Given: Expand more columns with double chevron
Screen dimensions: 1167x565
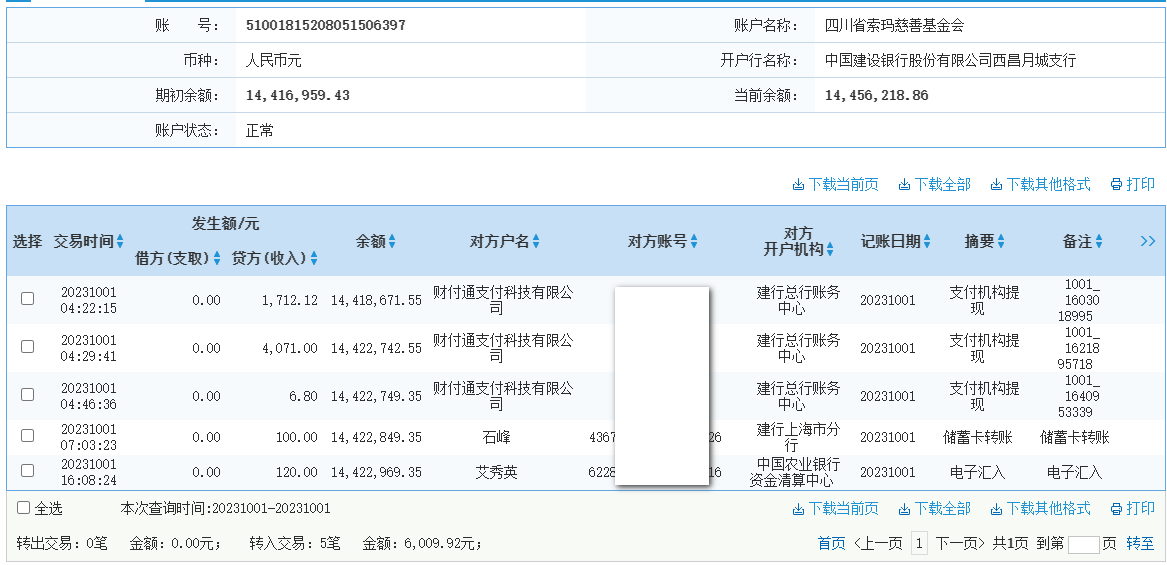Looking at the screenshot, I should [1148, 241].
